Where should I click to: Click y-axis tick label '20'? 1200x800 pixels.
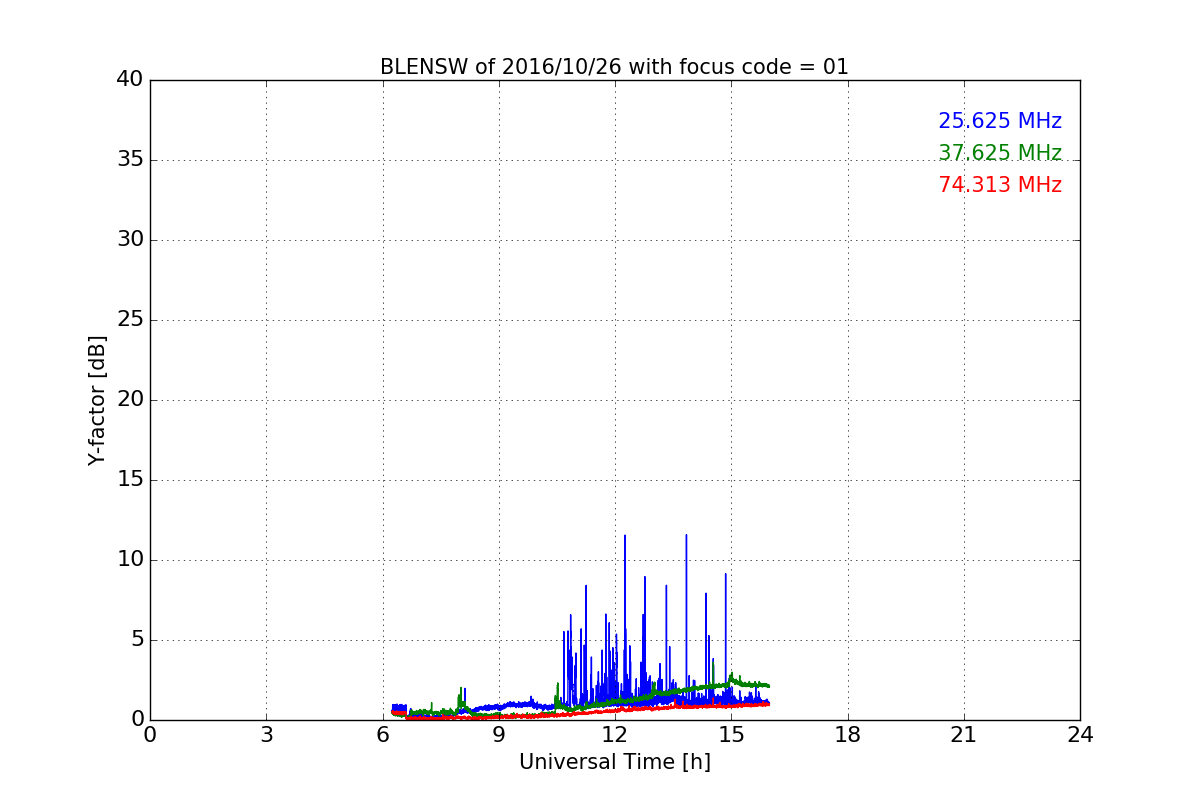[x=131, y=400]
